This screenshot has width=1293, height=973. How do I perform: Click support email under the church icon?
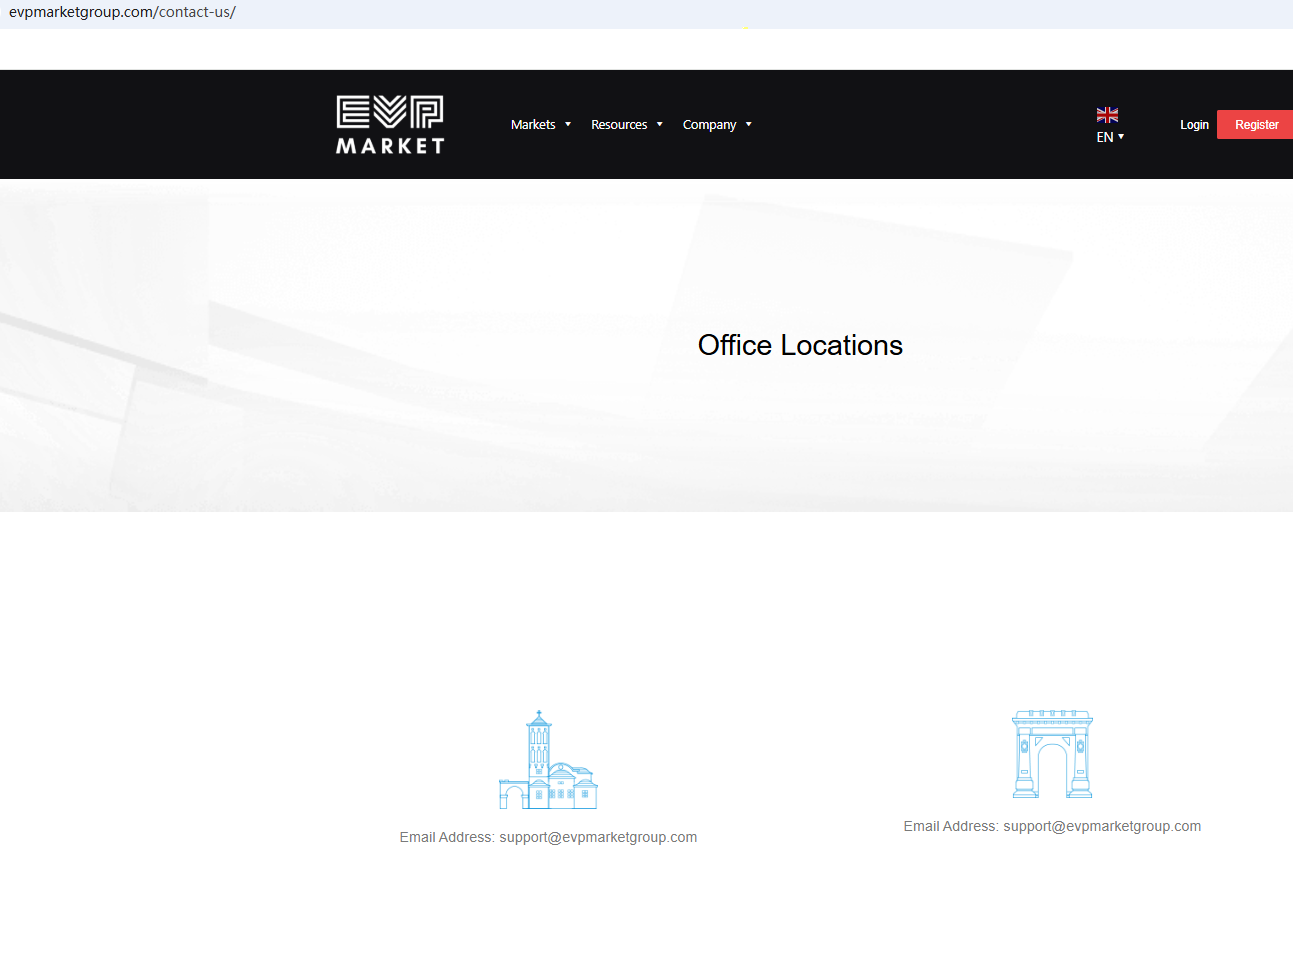[598, 837]
